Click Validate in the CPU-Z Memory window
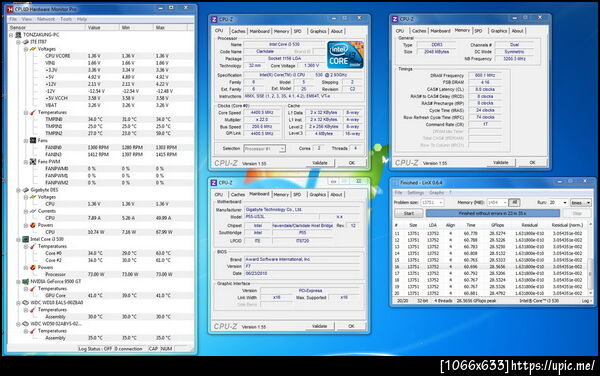 tap(501, 163)
